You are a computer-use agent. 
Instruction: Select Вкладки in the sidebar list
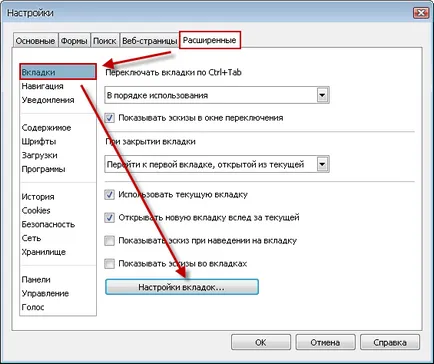coord(58,72)
